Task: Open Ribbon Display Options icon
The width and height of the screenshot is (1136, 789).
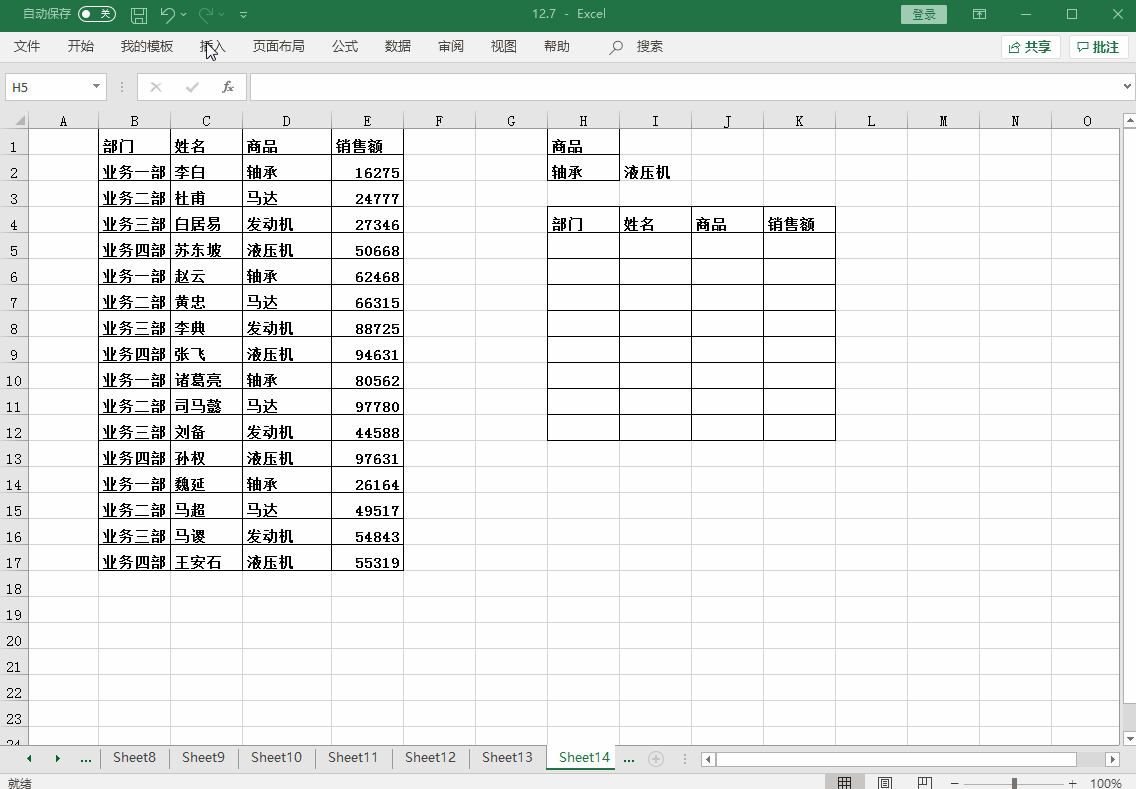Action: tap(979, 14)
